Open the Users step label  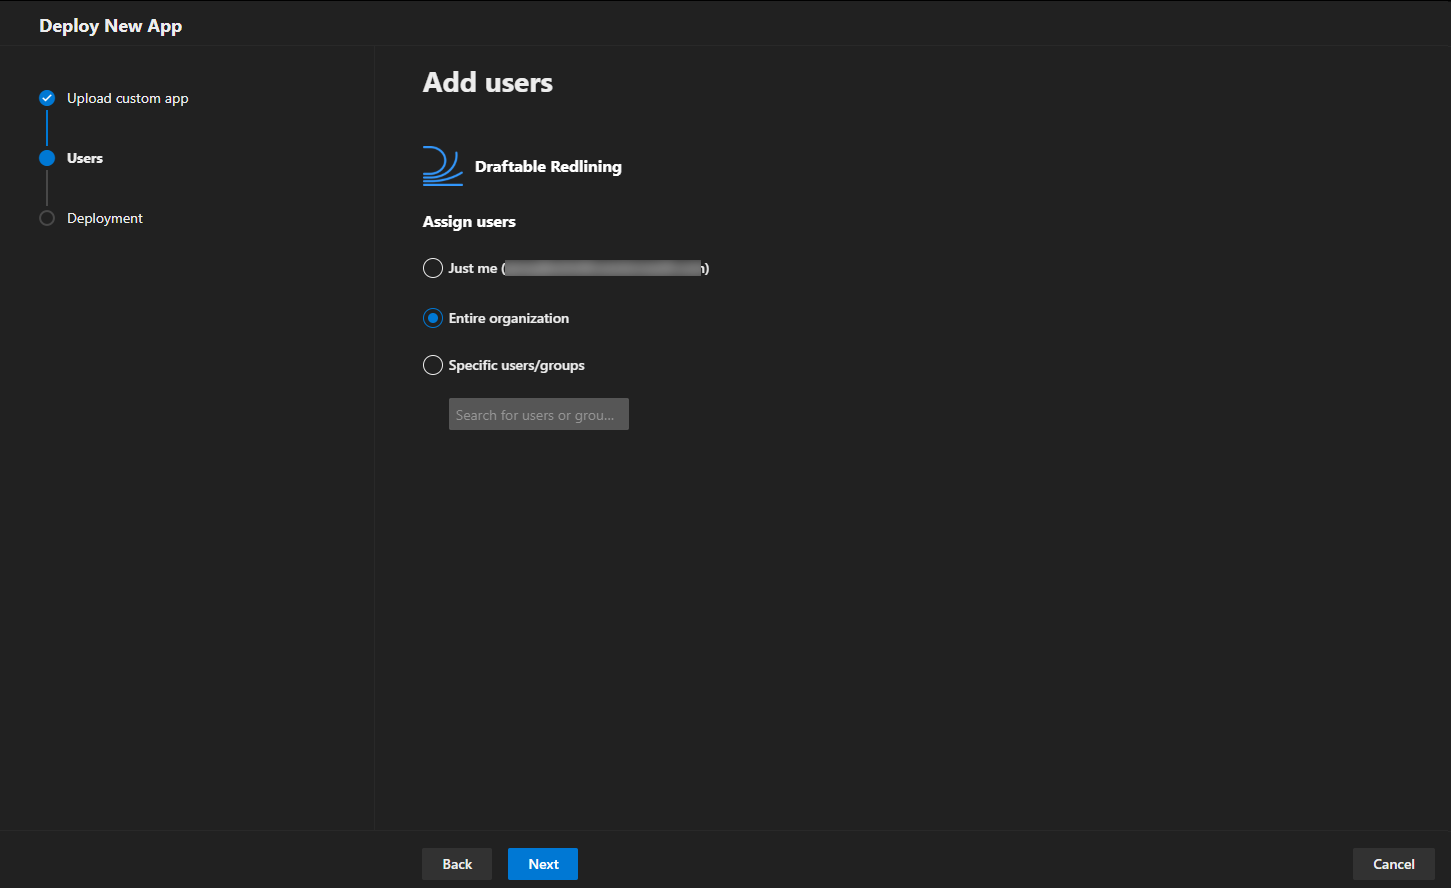coord(85,158)
